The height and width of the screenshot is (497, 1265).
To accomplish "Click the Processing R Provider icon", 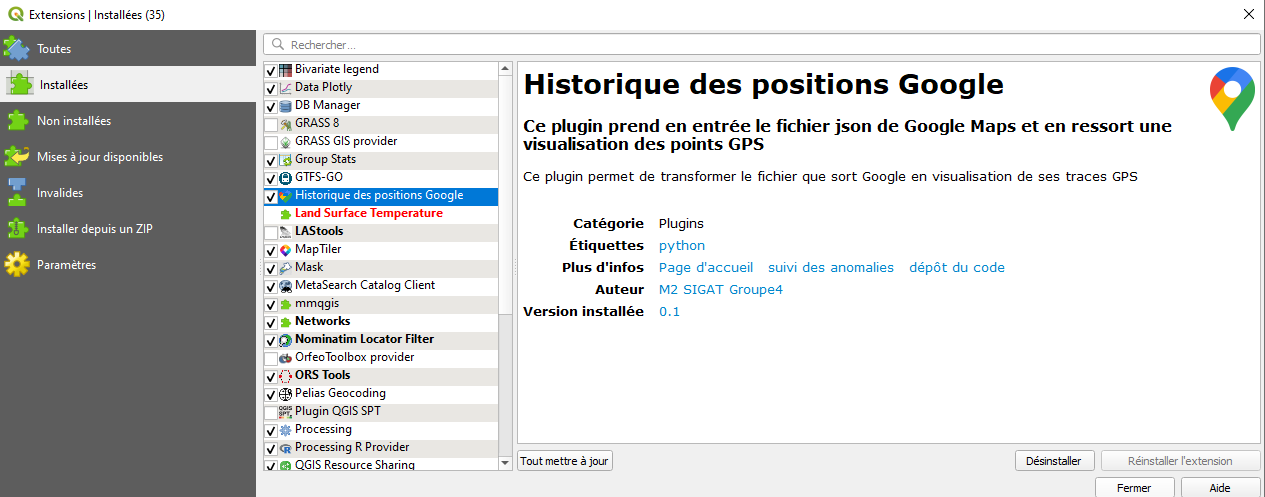I will pyautogui.click(x=285, y=448).
